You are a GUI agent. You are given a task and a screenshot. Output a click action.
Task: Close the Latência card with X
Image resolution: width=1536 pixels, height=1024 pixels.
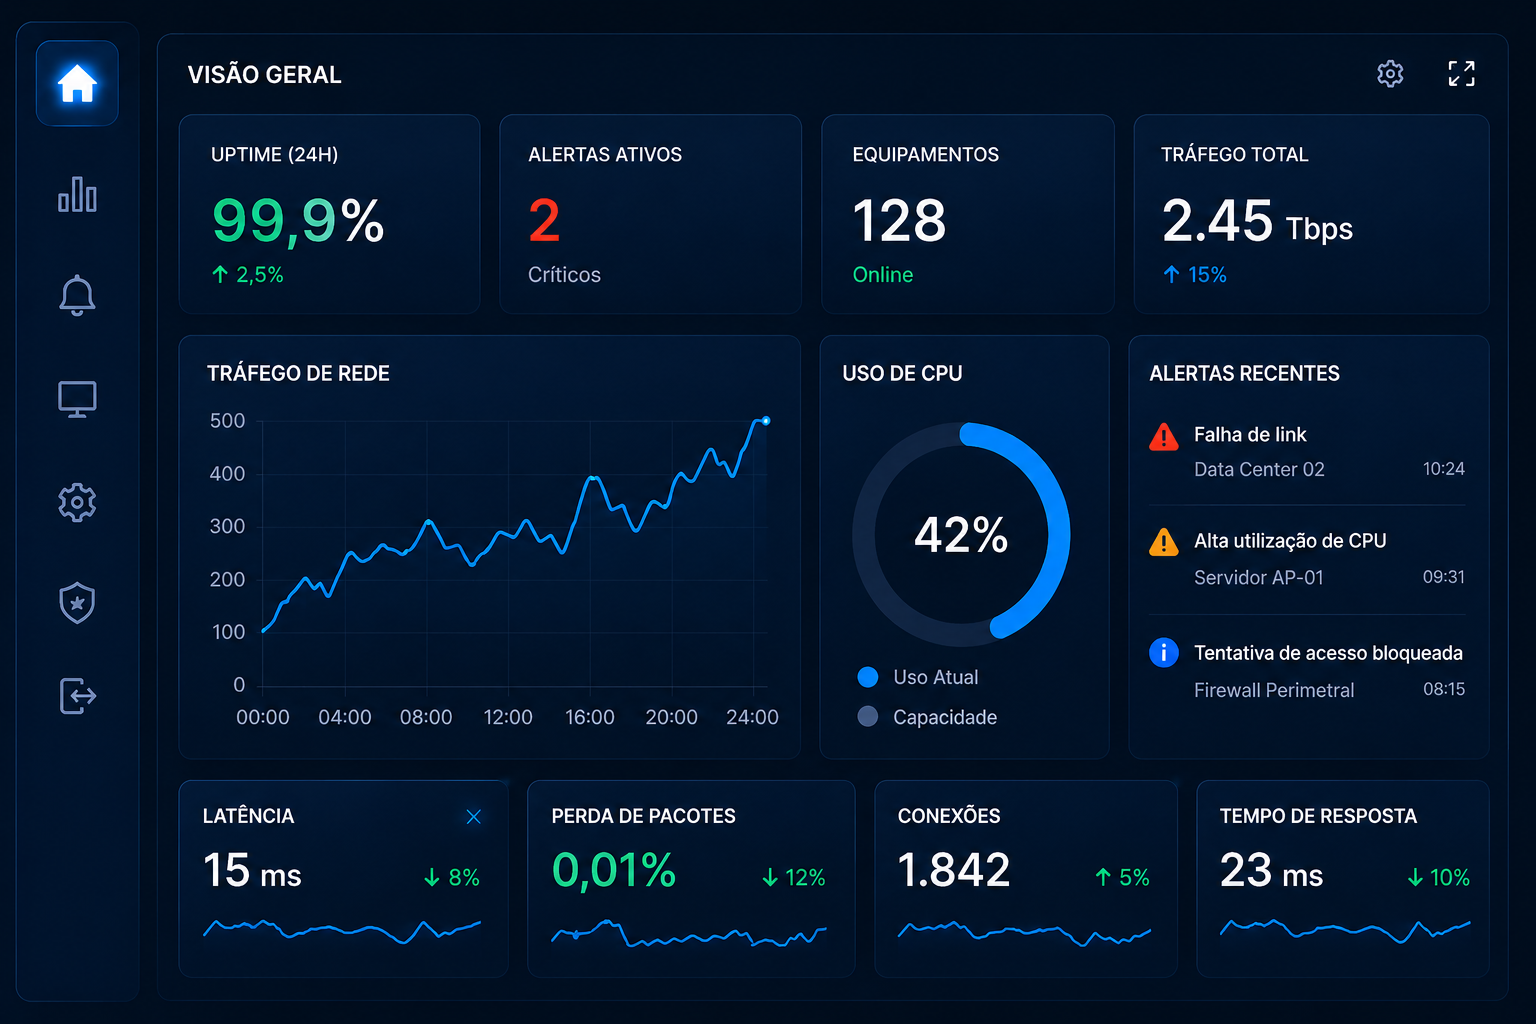pos(474,817)
